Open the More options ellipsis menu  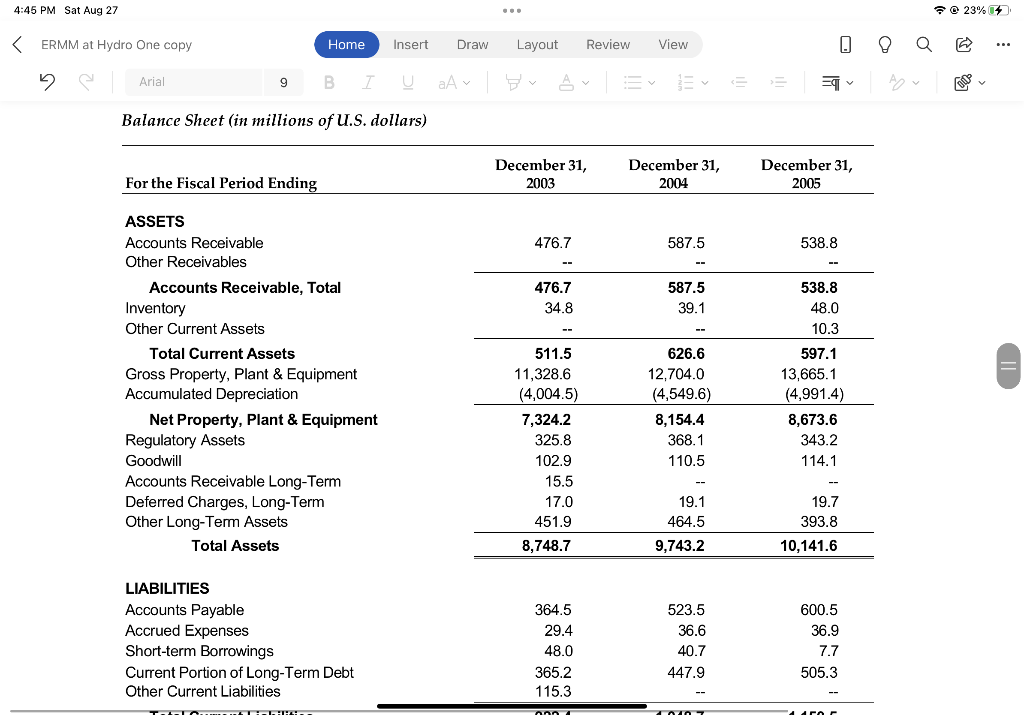(1005, 44)
